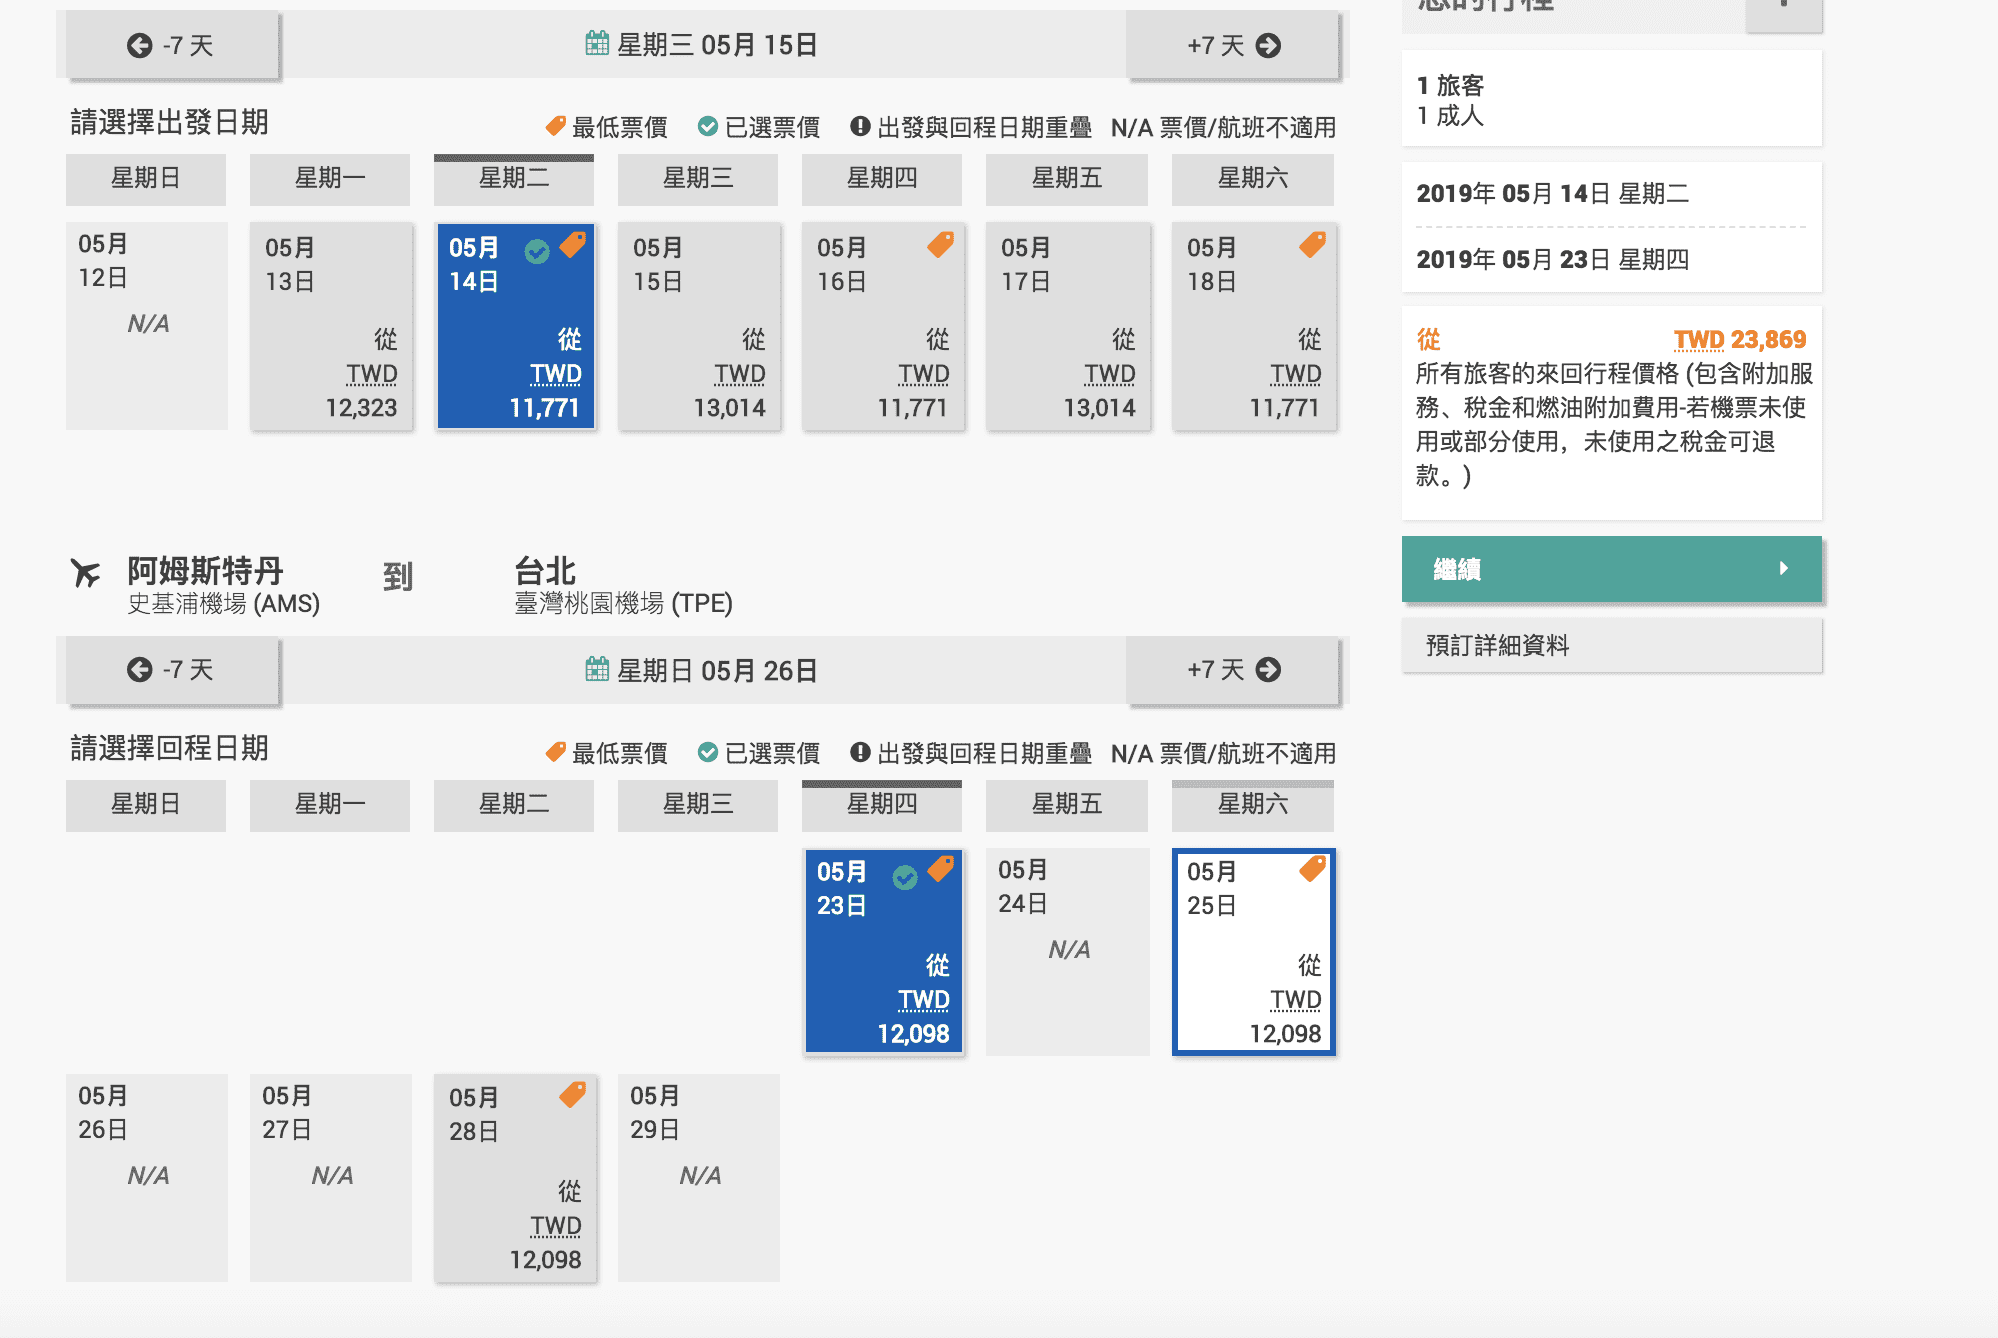Select departure date 05月15日 TWD 13,014

[x=699, y=326]
